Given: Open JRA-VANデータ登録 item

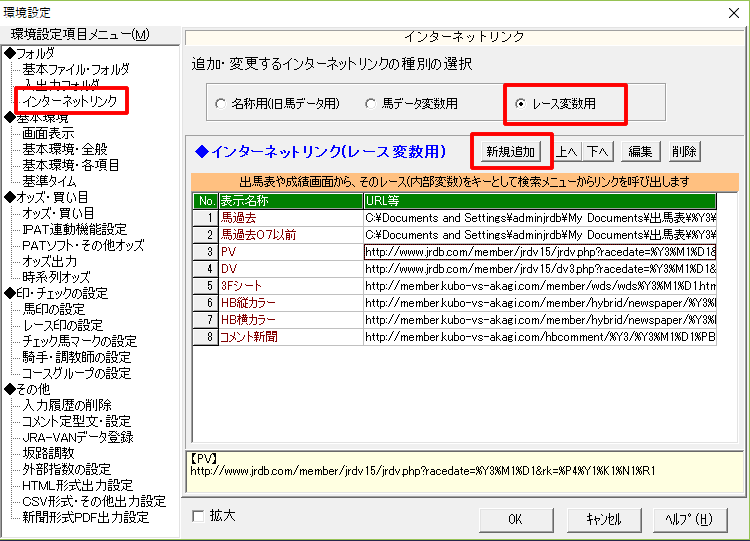Looking at the screenshot, I should coord(78,437).
